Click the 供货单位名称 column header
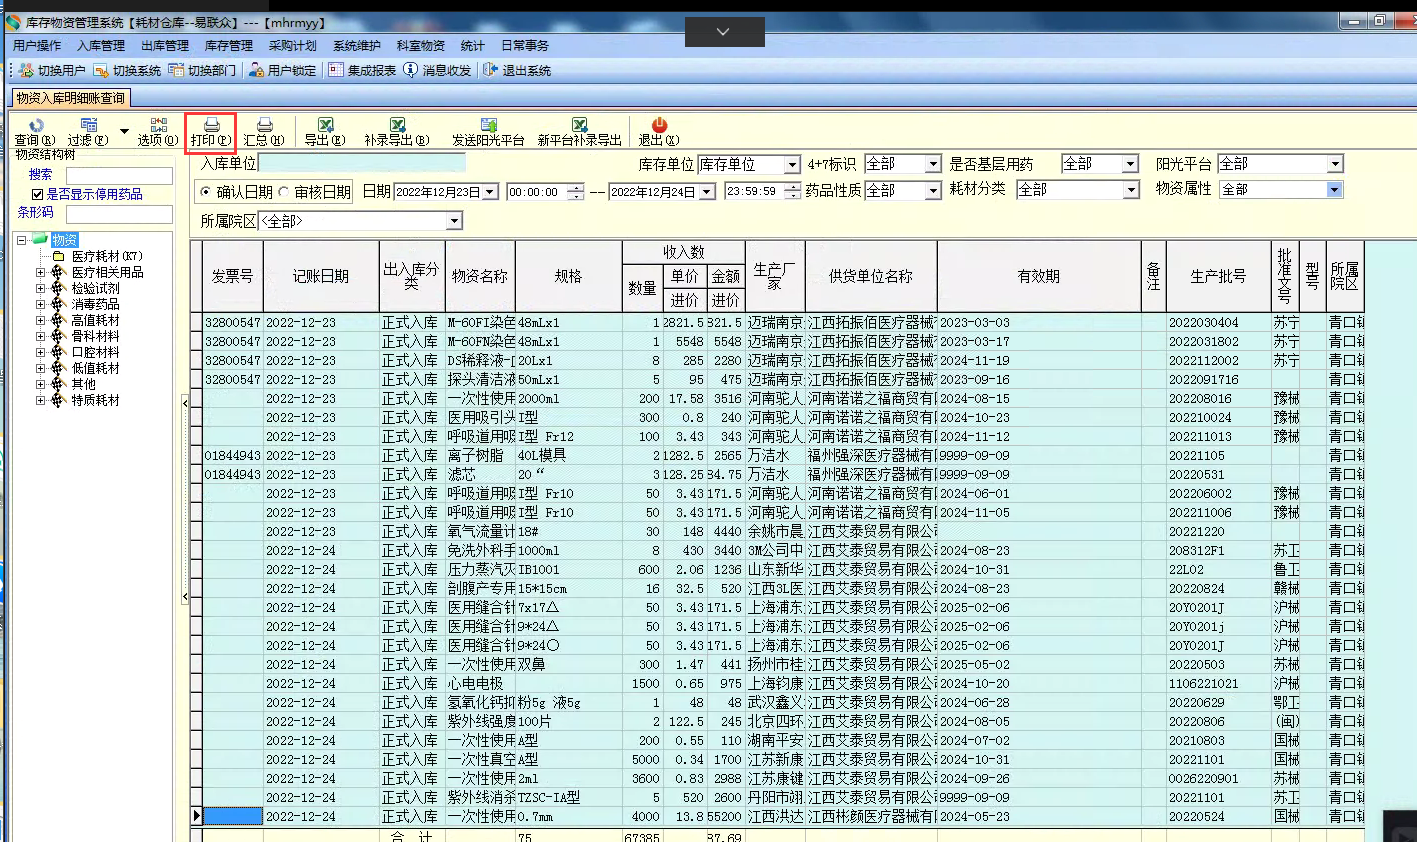The height and width of the screenshot is (842, 1417). point(871,276)
